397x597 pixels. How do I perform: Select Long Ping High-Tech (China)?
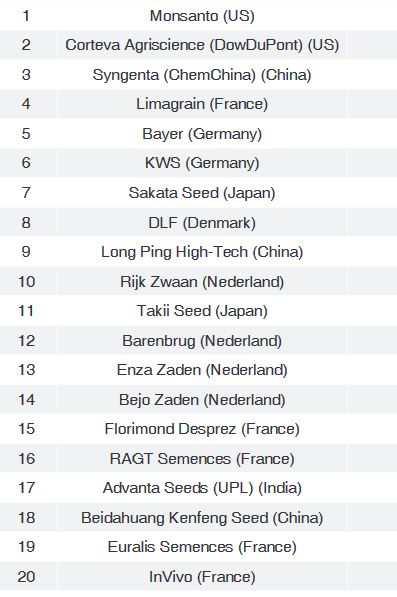pyautogui.click(x=202, y=252)
